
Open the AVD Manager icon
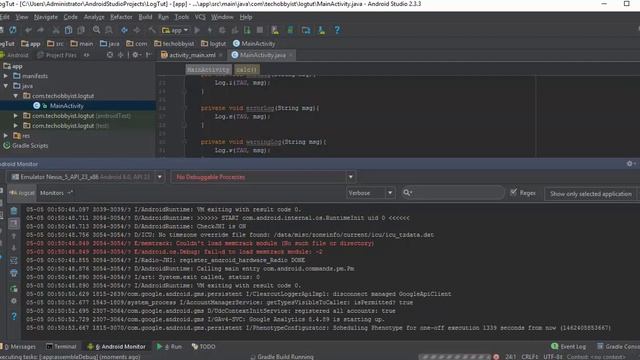275,30
